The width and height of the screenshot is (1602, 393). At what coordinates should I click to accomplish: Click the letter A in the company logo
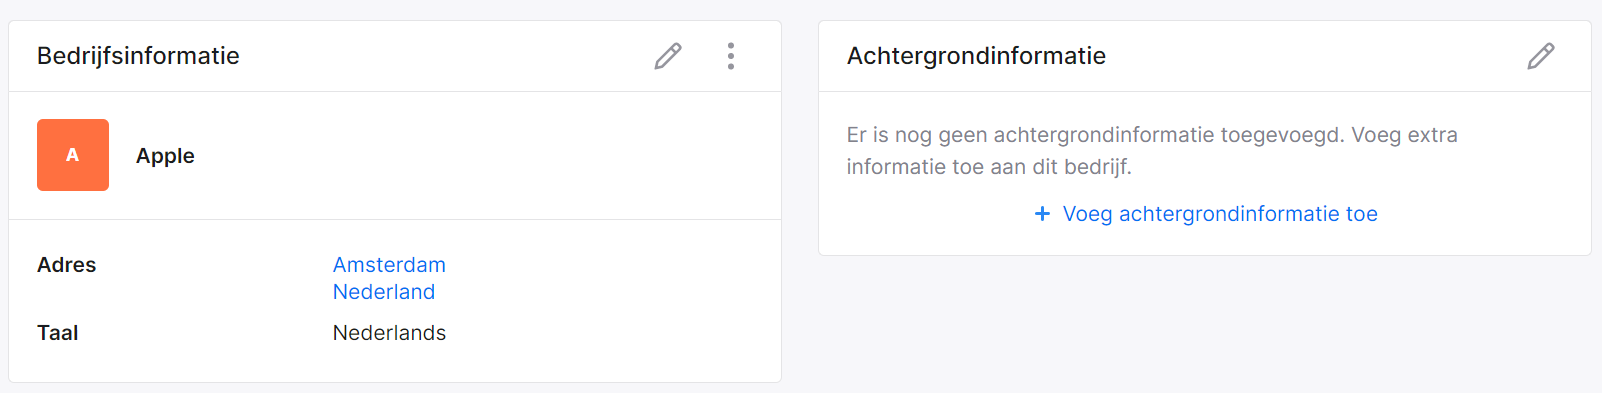click(x=72, y=155)
